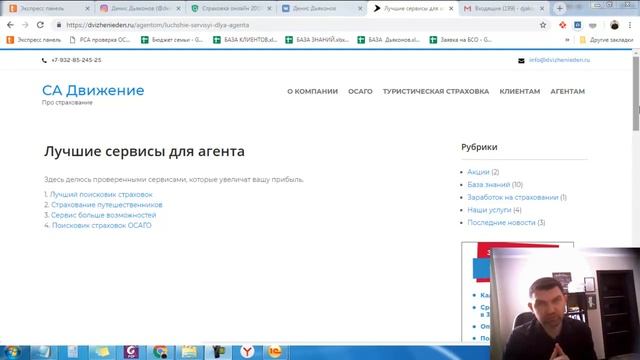This screenshot has width=640, height=360.
Task: Go back to the previous page
Action: (10, 25)
